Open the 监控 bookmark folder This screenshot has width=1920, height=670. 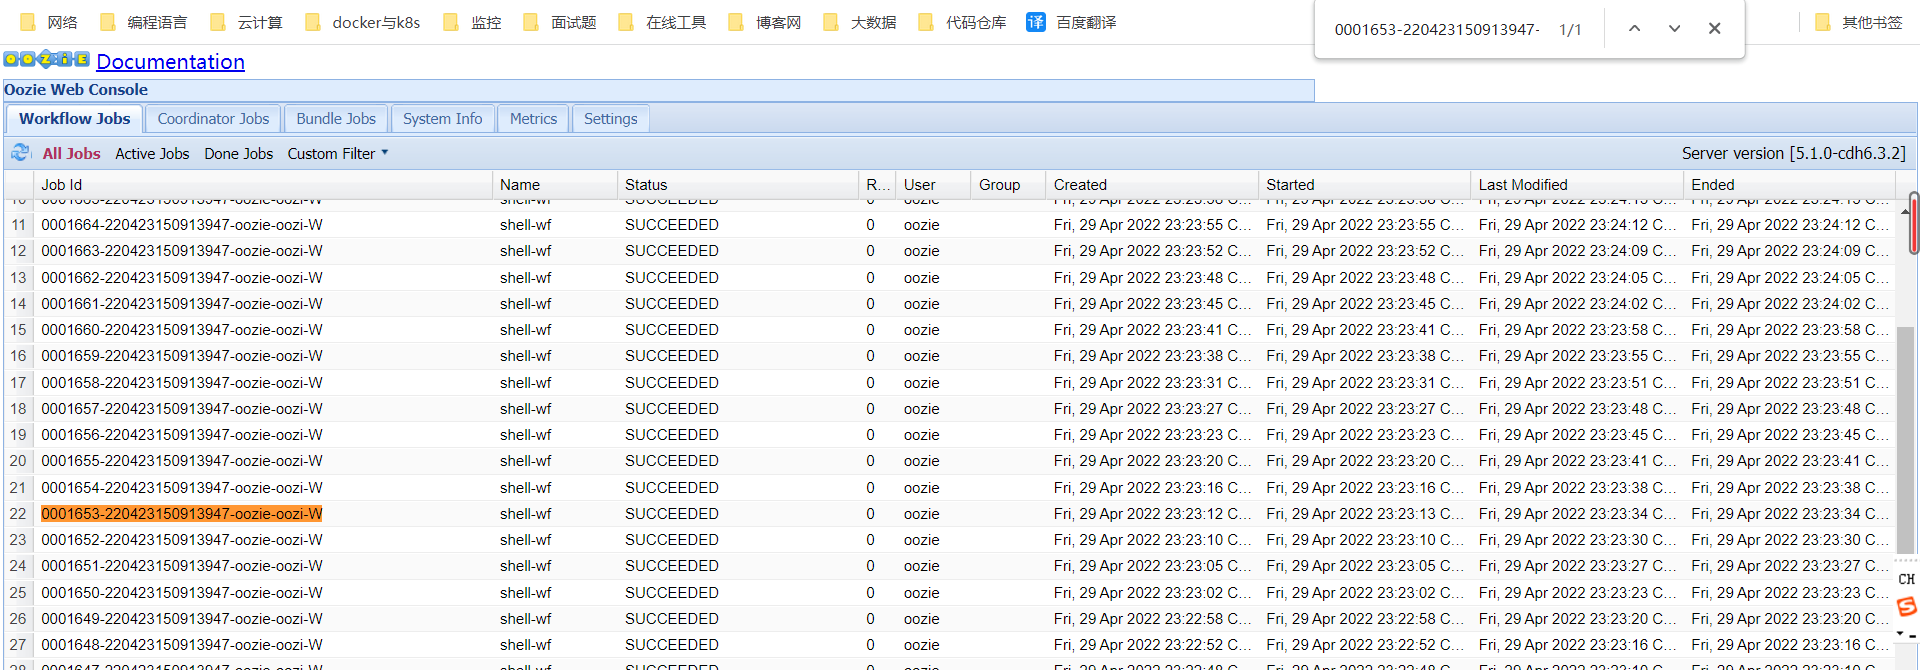tap(472, 22)
